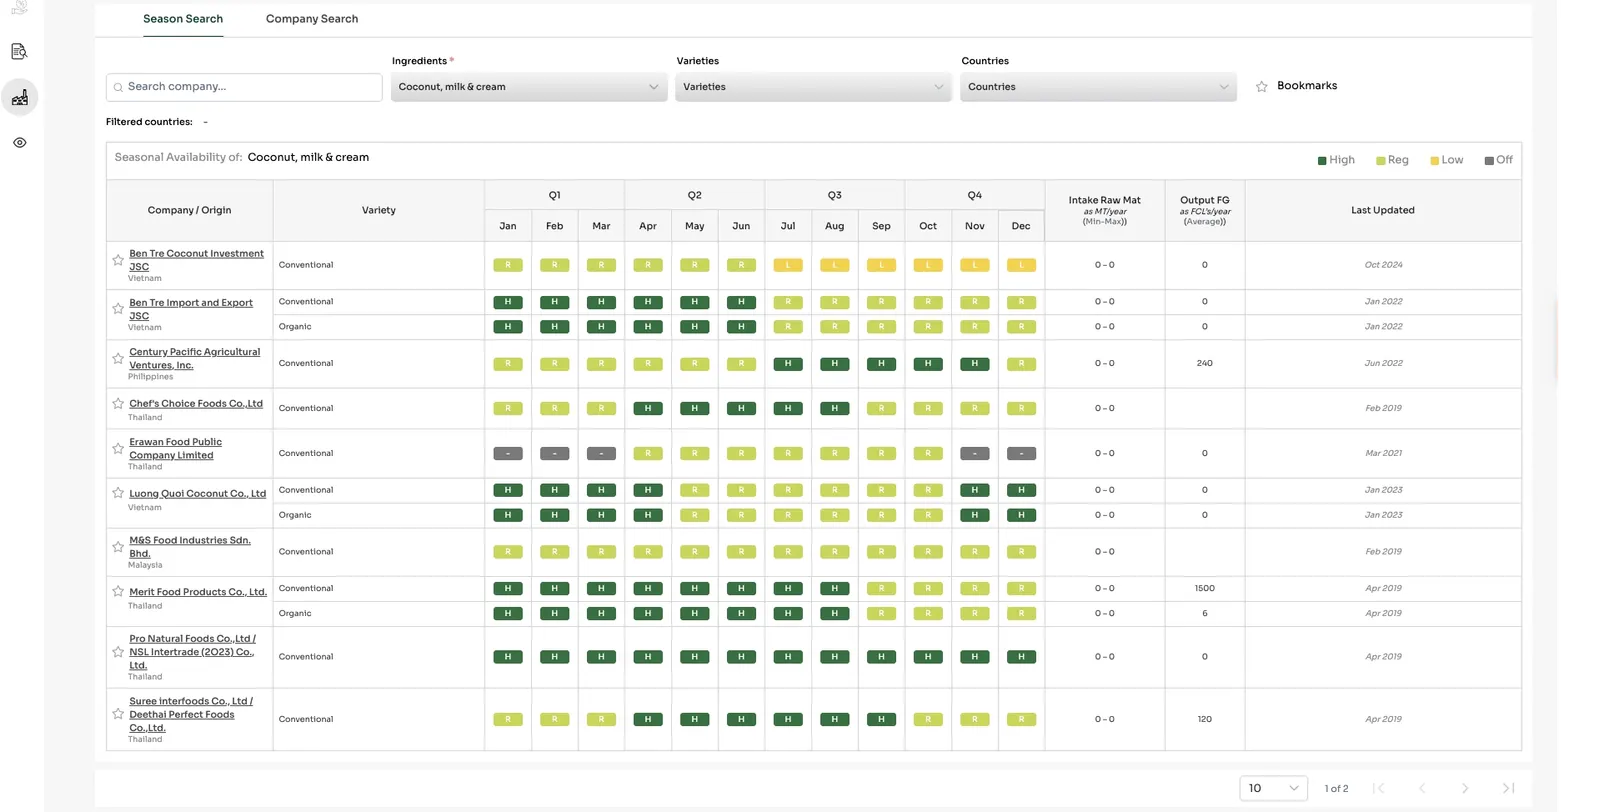
Task: Click Ben Tre Coconut Investment January R cell
Action: (x=508, y=265)
